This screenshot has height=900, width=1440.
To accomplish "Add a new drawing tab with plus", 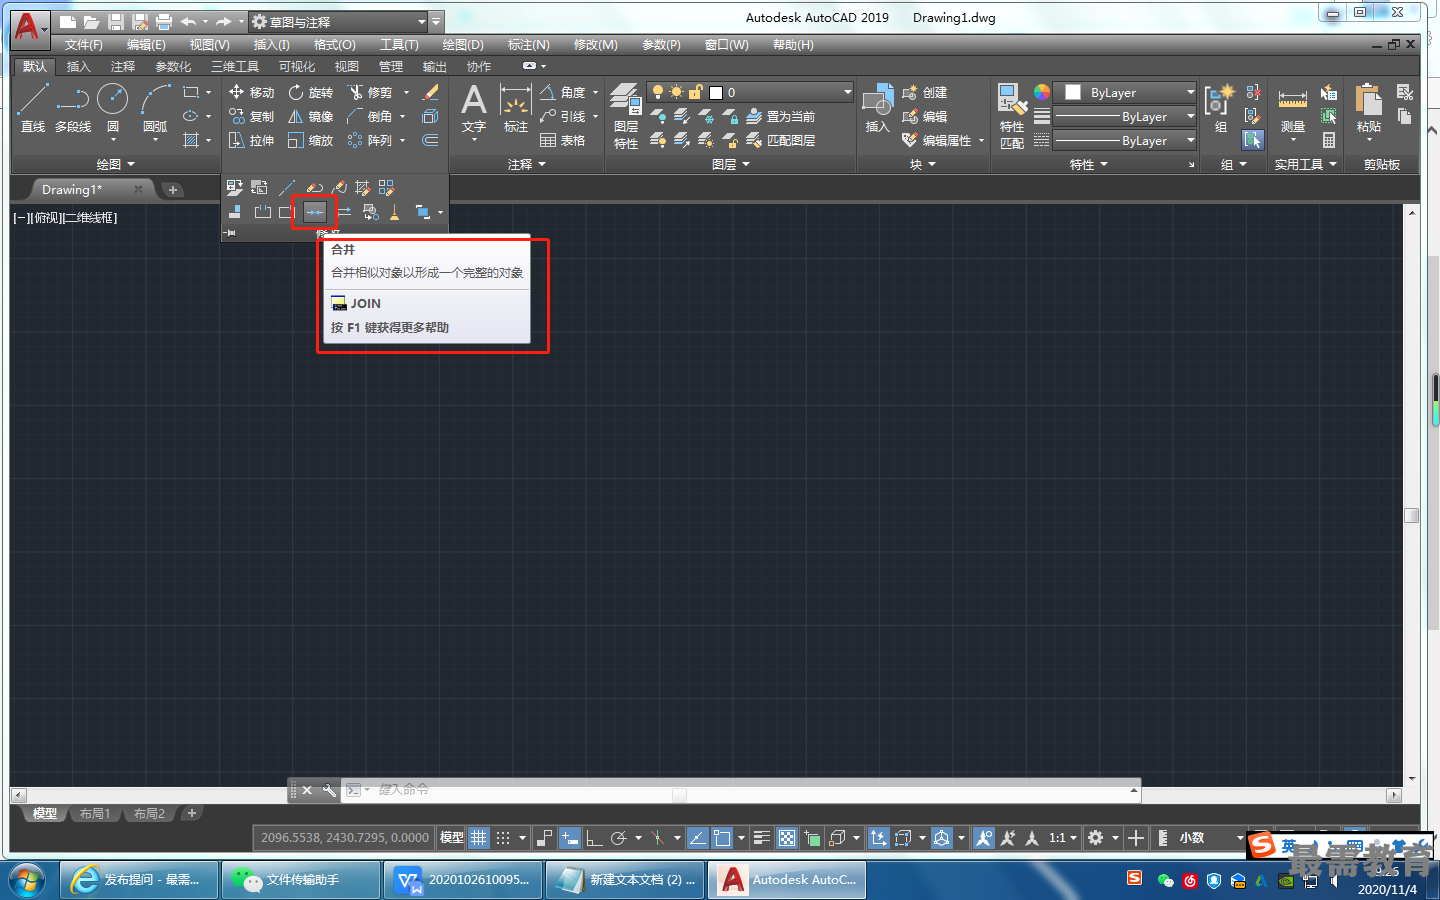I will pos(173,189).
